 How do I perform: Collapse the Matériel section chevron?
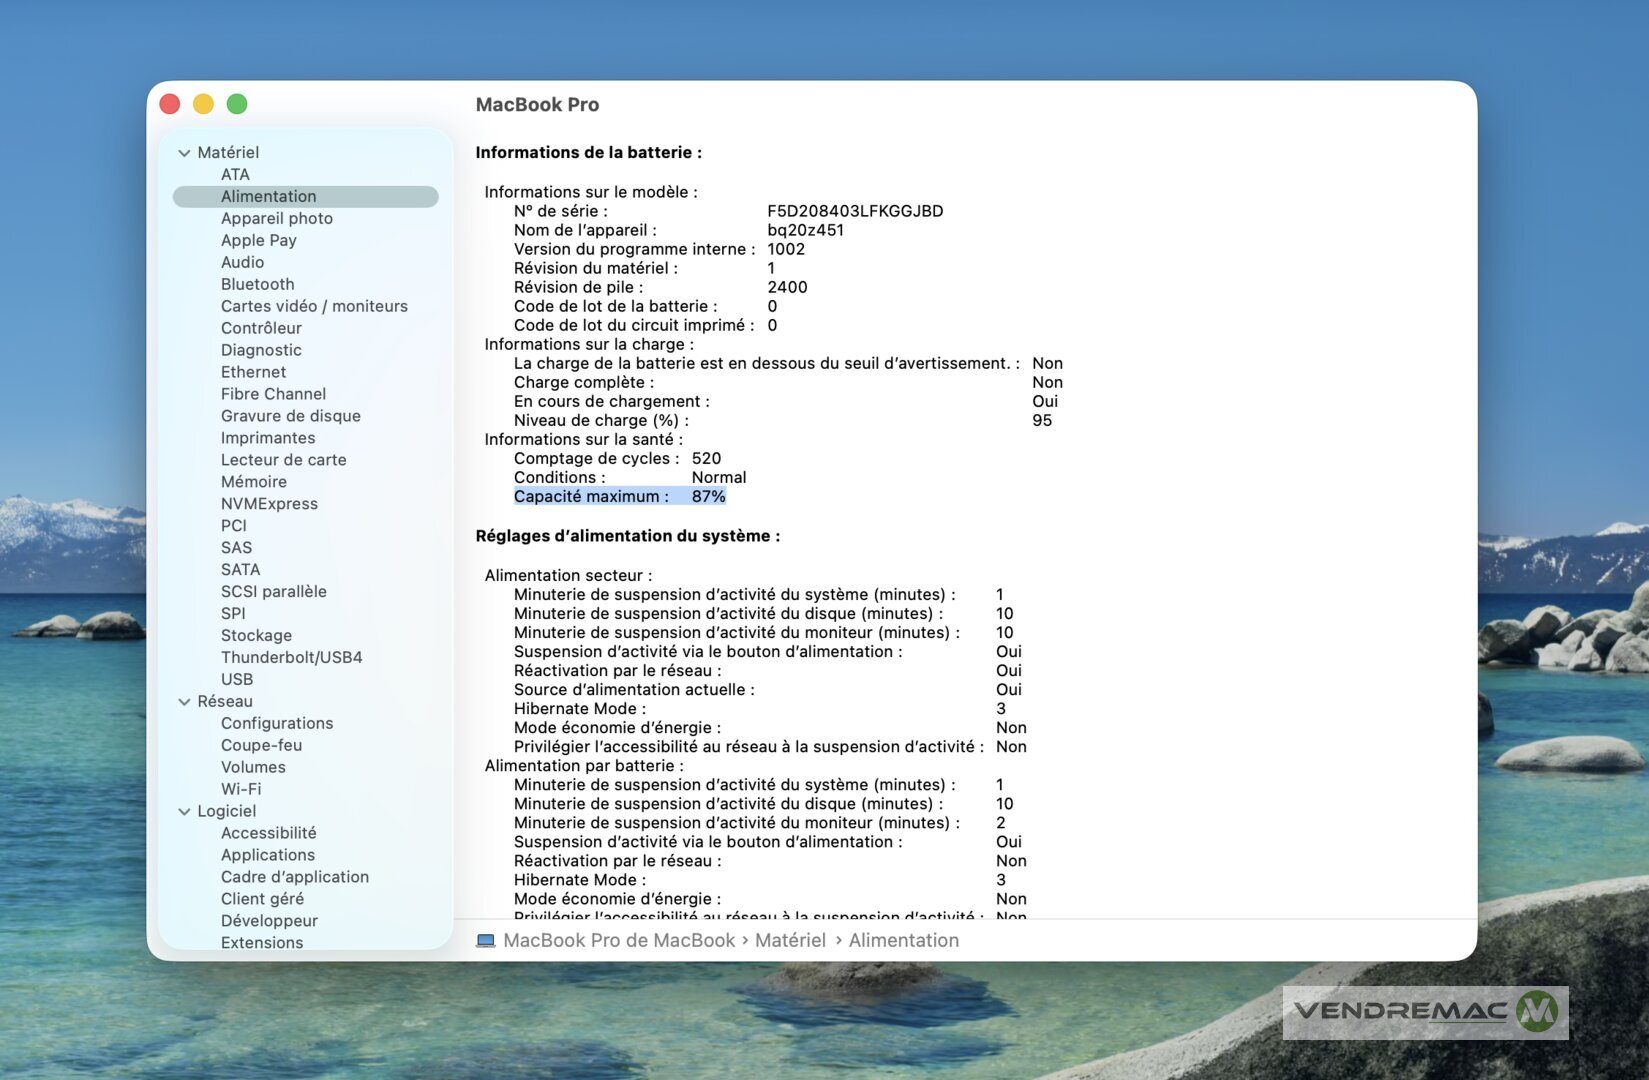[184, 153]
